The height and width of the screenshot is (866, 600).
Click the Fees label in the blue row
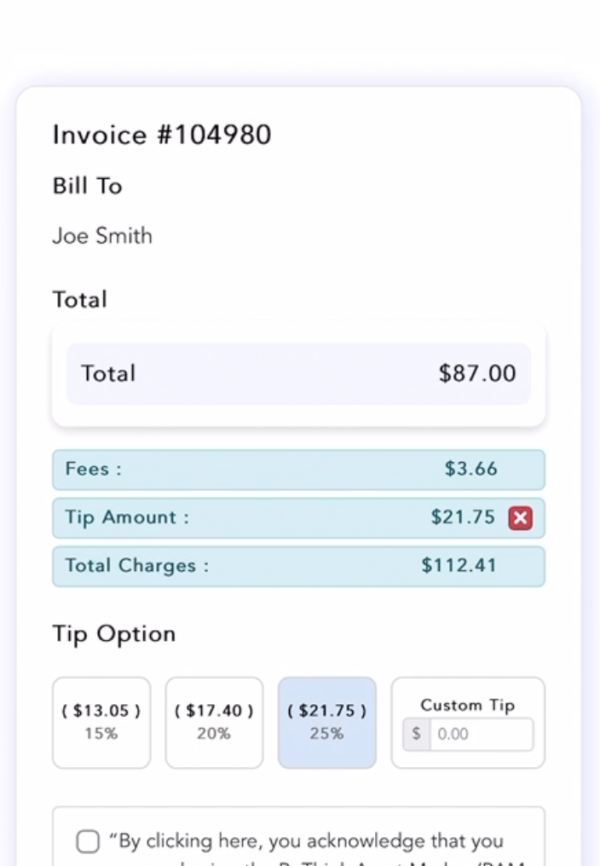[93, 469]
